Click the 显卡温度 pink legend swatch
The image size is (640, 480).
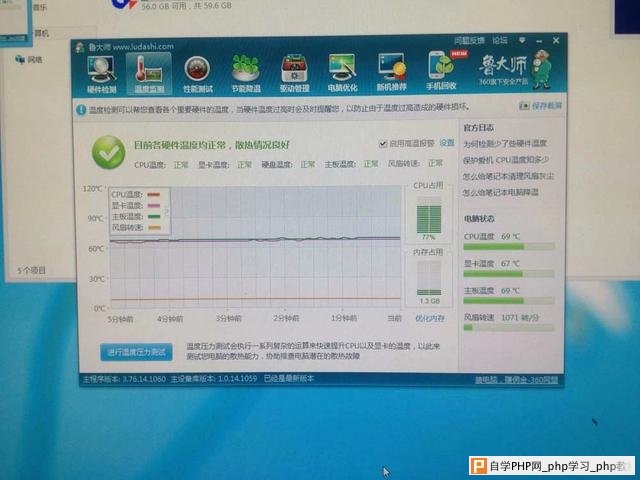click(x=153, y=206)
